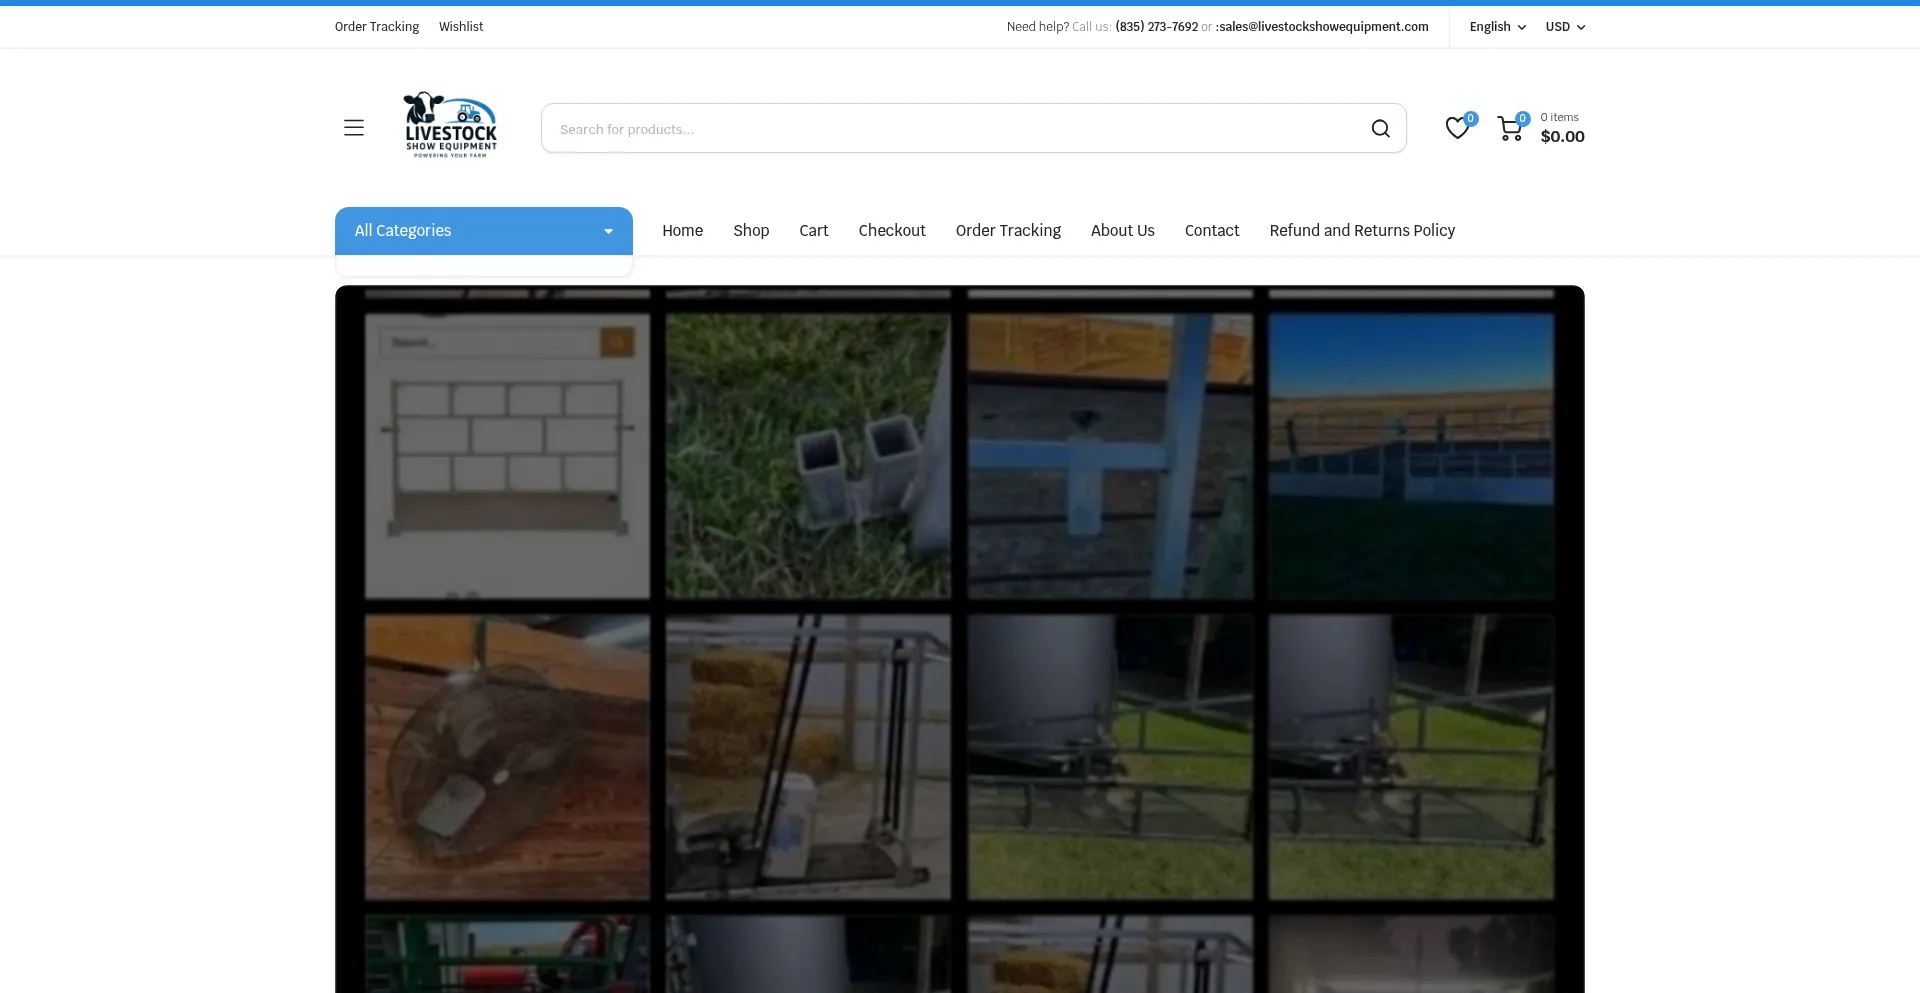
Task: Click the Order Tracking link in top bar
Action: (376, 27)
